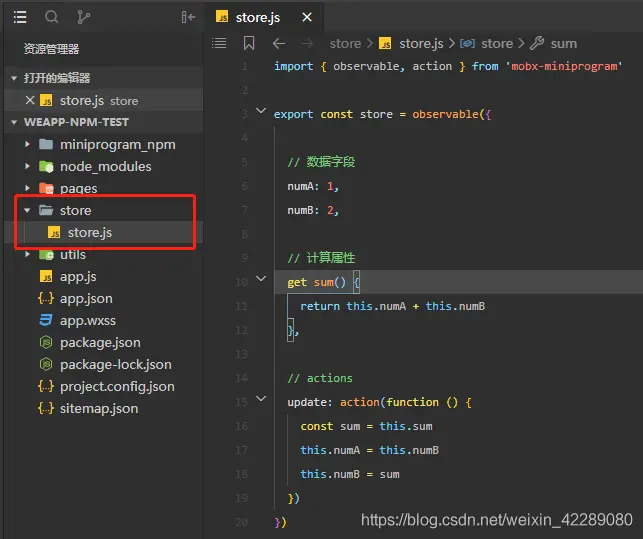Collapse the sidebar panel with arrow icon

(x=188, y=17)
